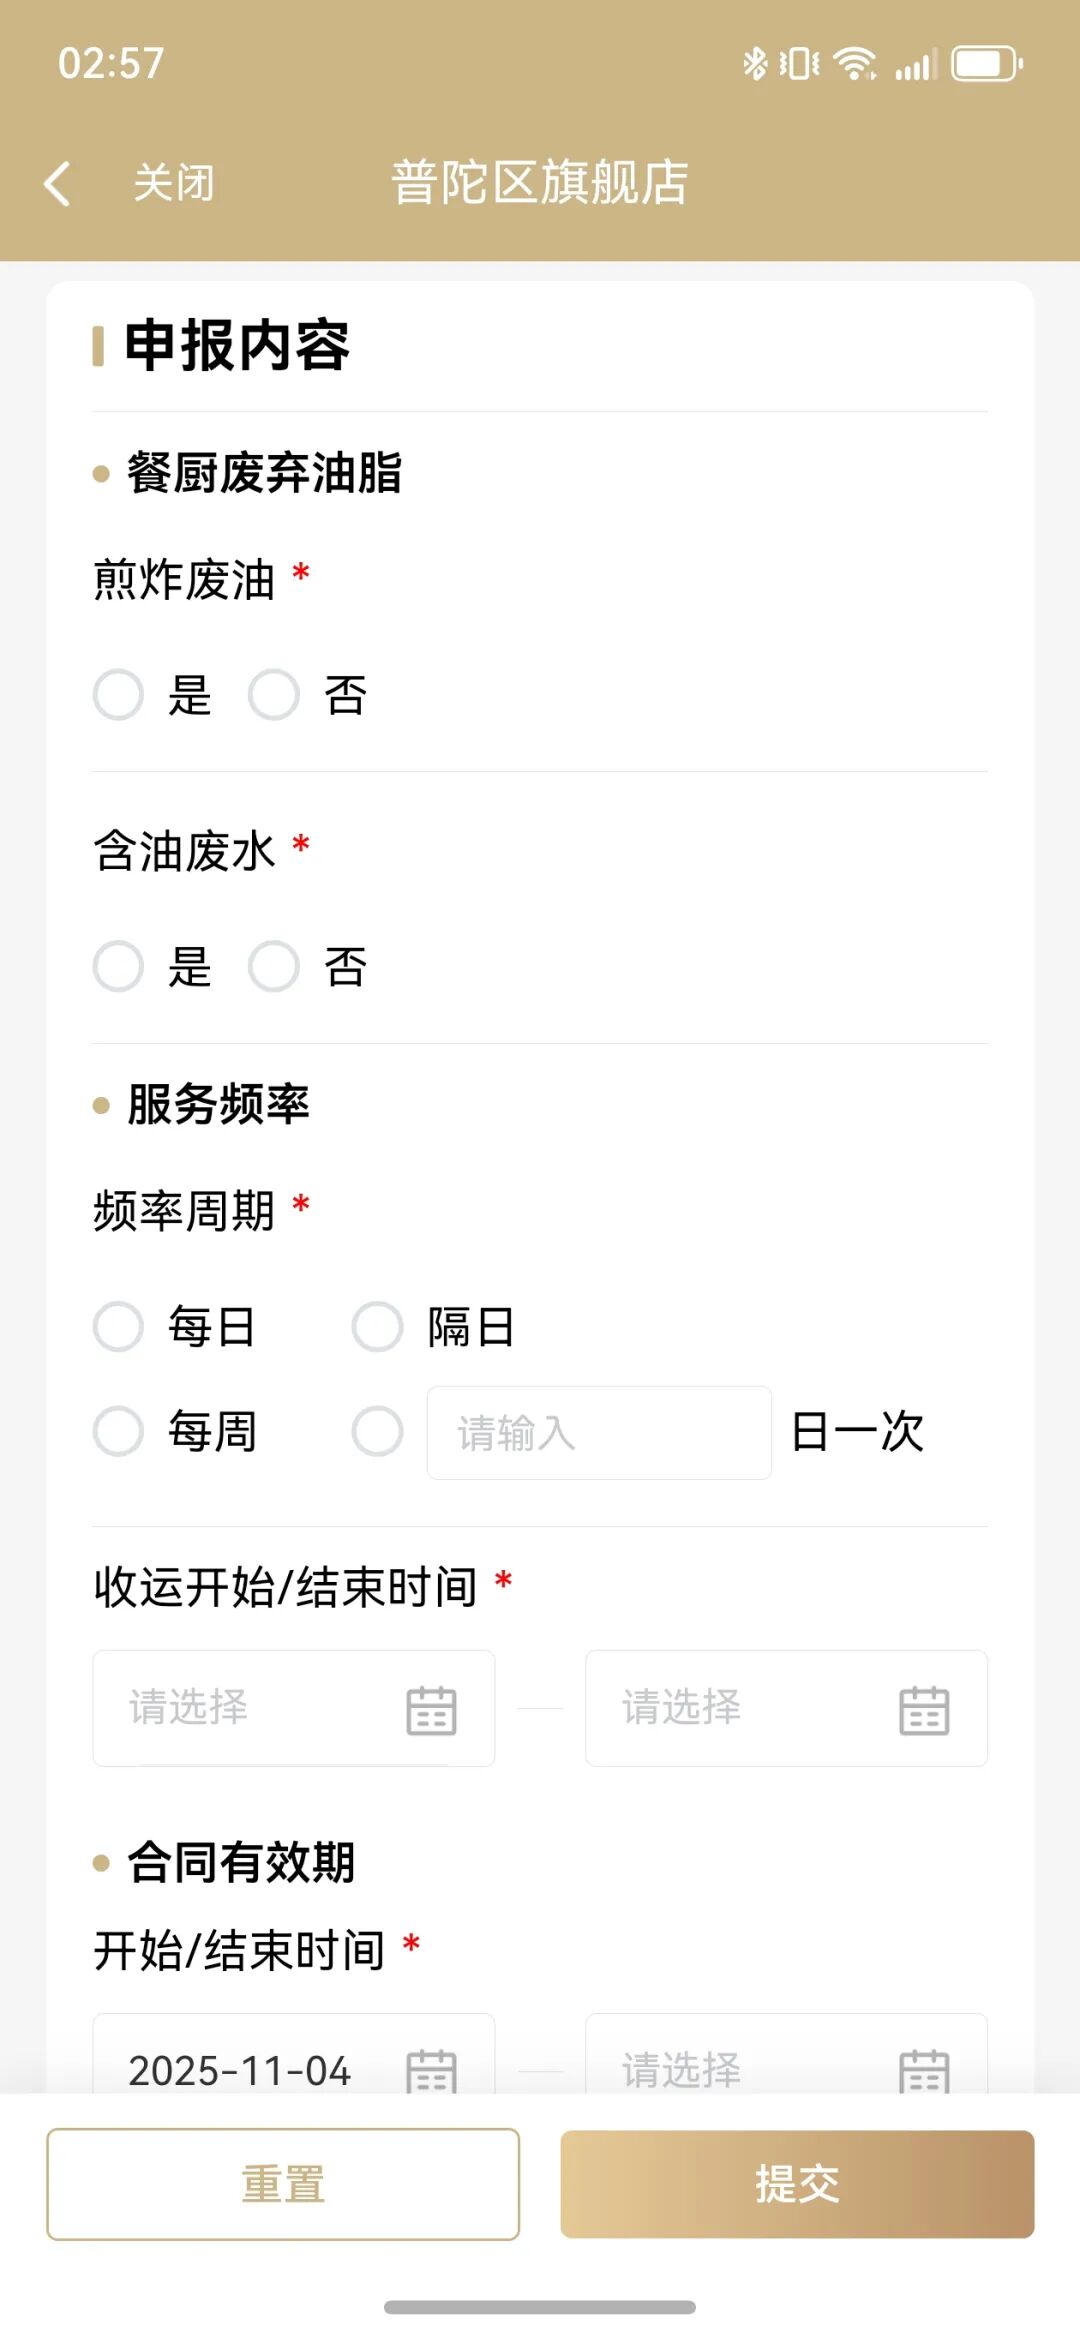Tap calendar icon beside 2025-11-04 date
Screen dimensions: 1080x2331
point(431,2068)
